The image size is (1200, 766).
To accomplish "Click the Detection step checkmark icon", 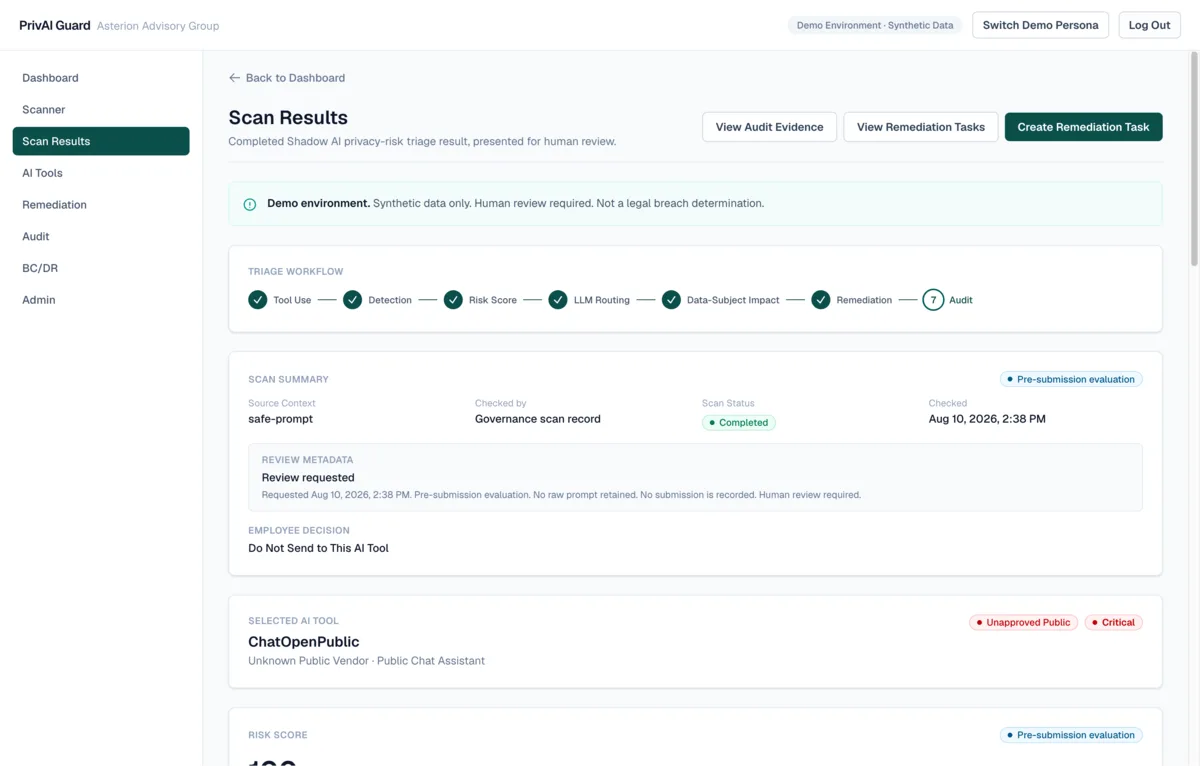I will 352,300.
